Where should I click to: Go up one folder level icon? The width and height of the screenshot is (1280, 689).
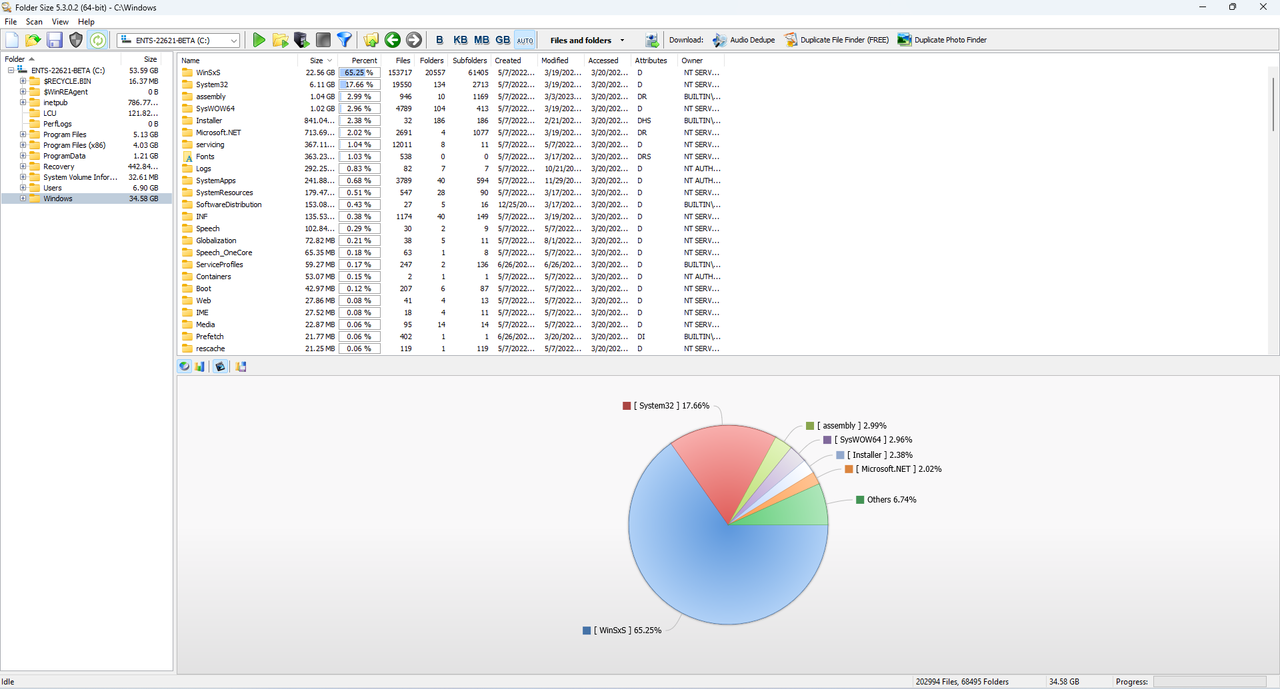[x=371, y=40]
